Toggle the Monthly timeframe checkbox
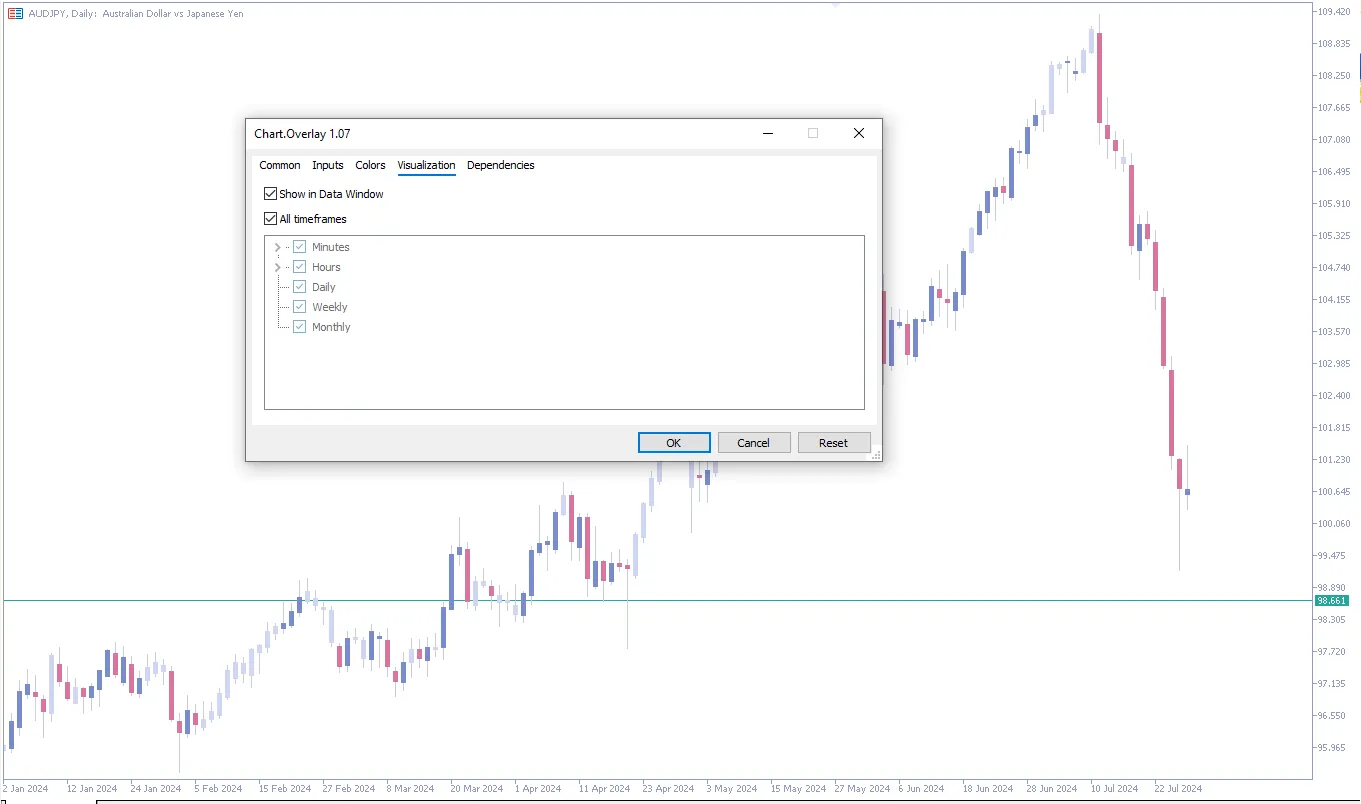The image size is (1361, 804). click(299, 326)
